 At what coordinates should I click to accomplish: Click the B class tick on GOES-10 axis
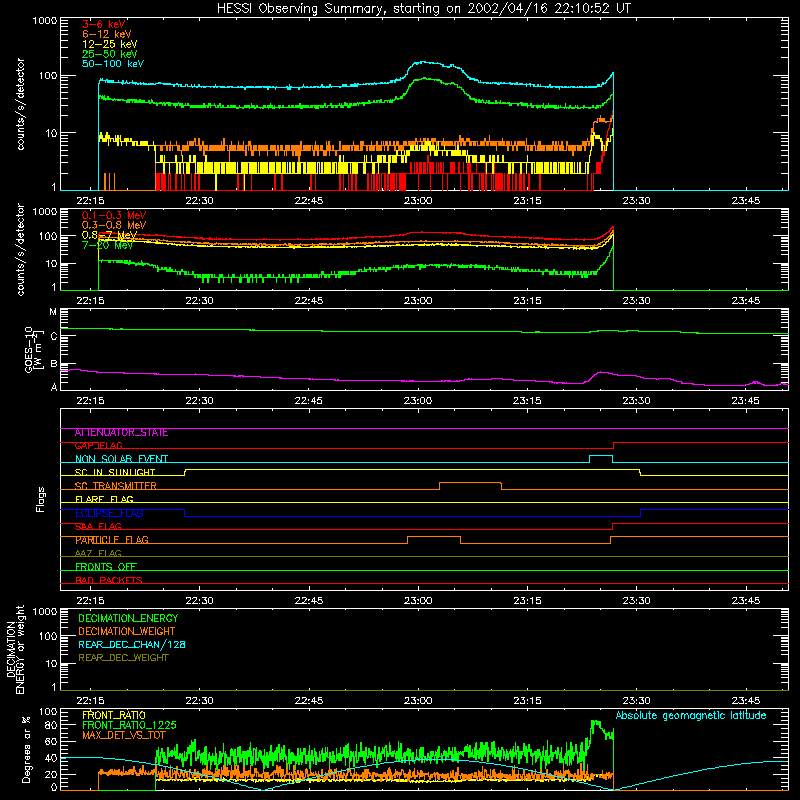54,364
